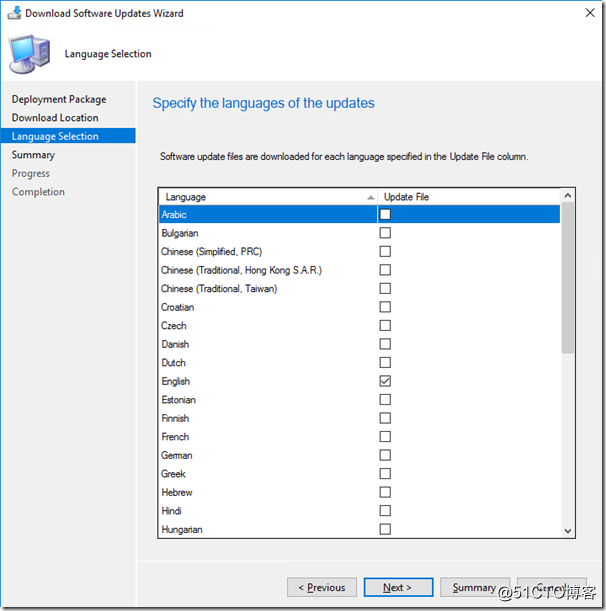Image resolution: width=606 pixels, height=611 pixels.
Task: Click the Language column sort arrow
Action: (x=371, y=198)
